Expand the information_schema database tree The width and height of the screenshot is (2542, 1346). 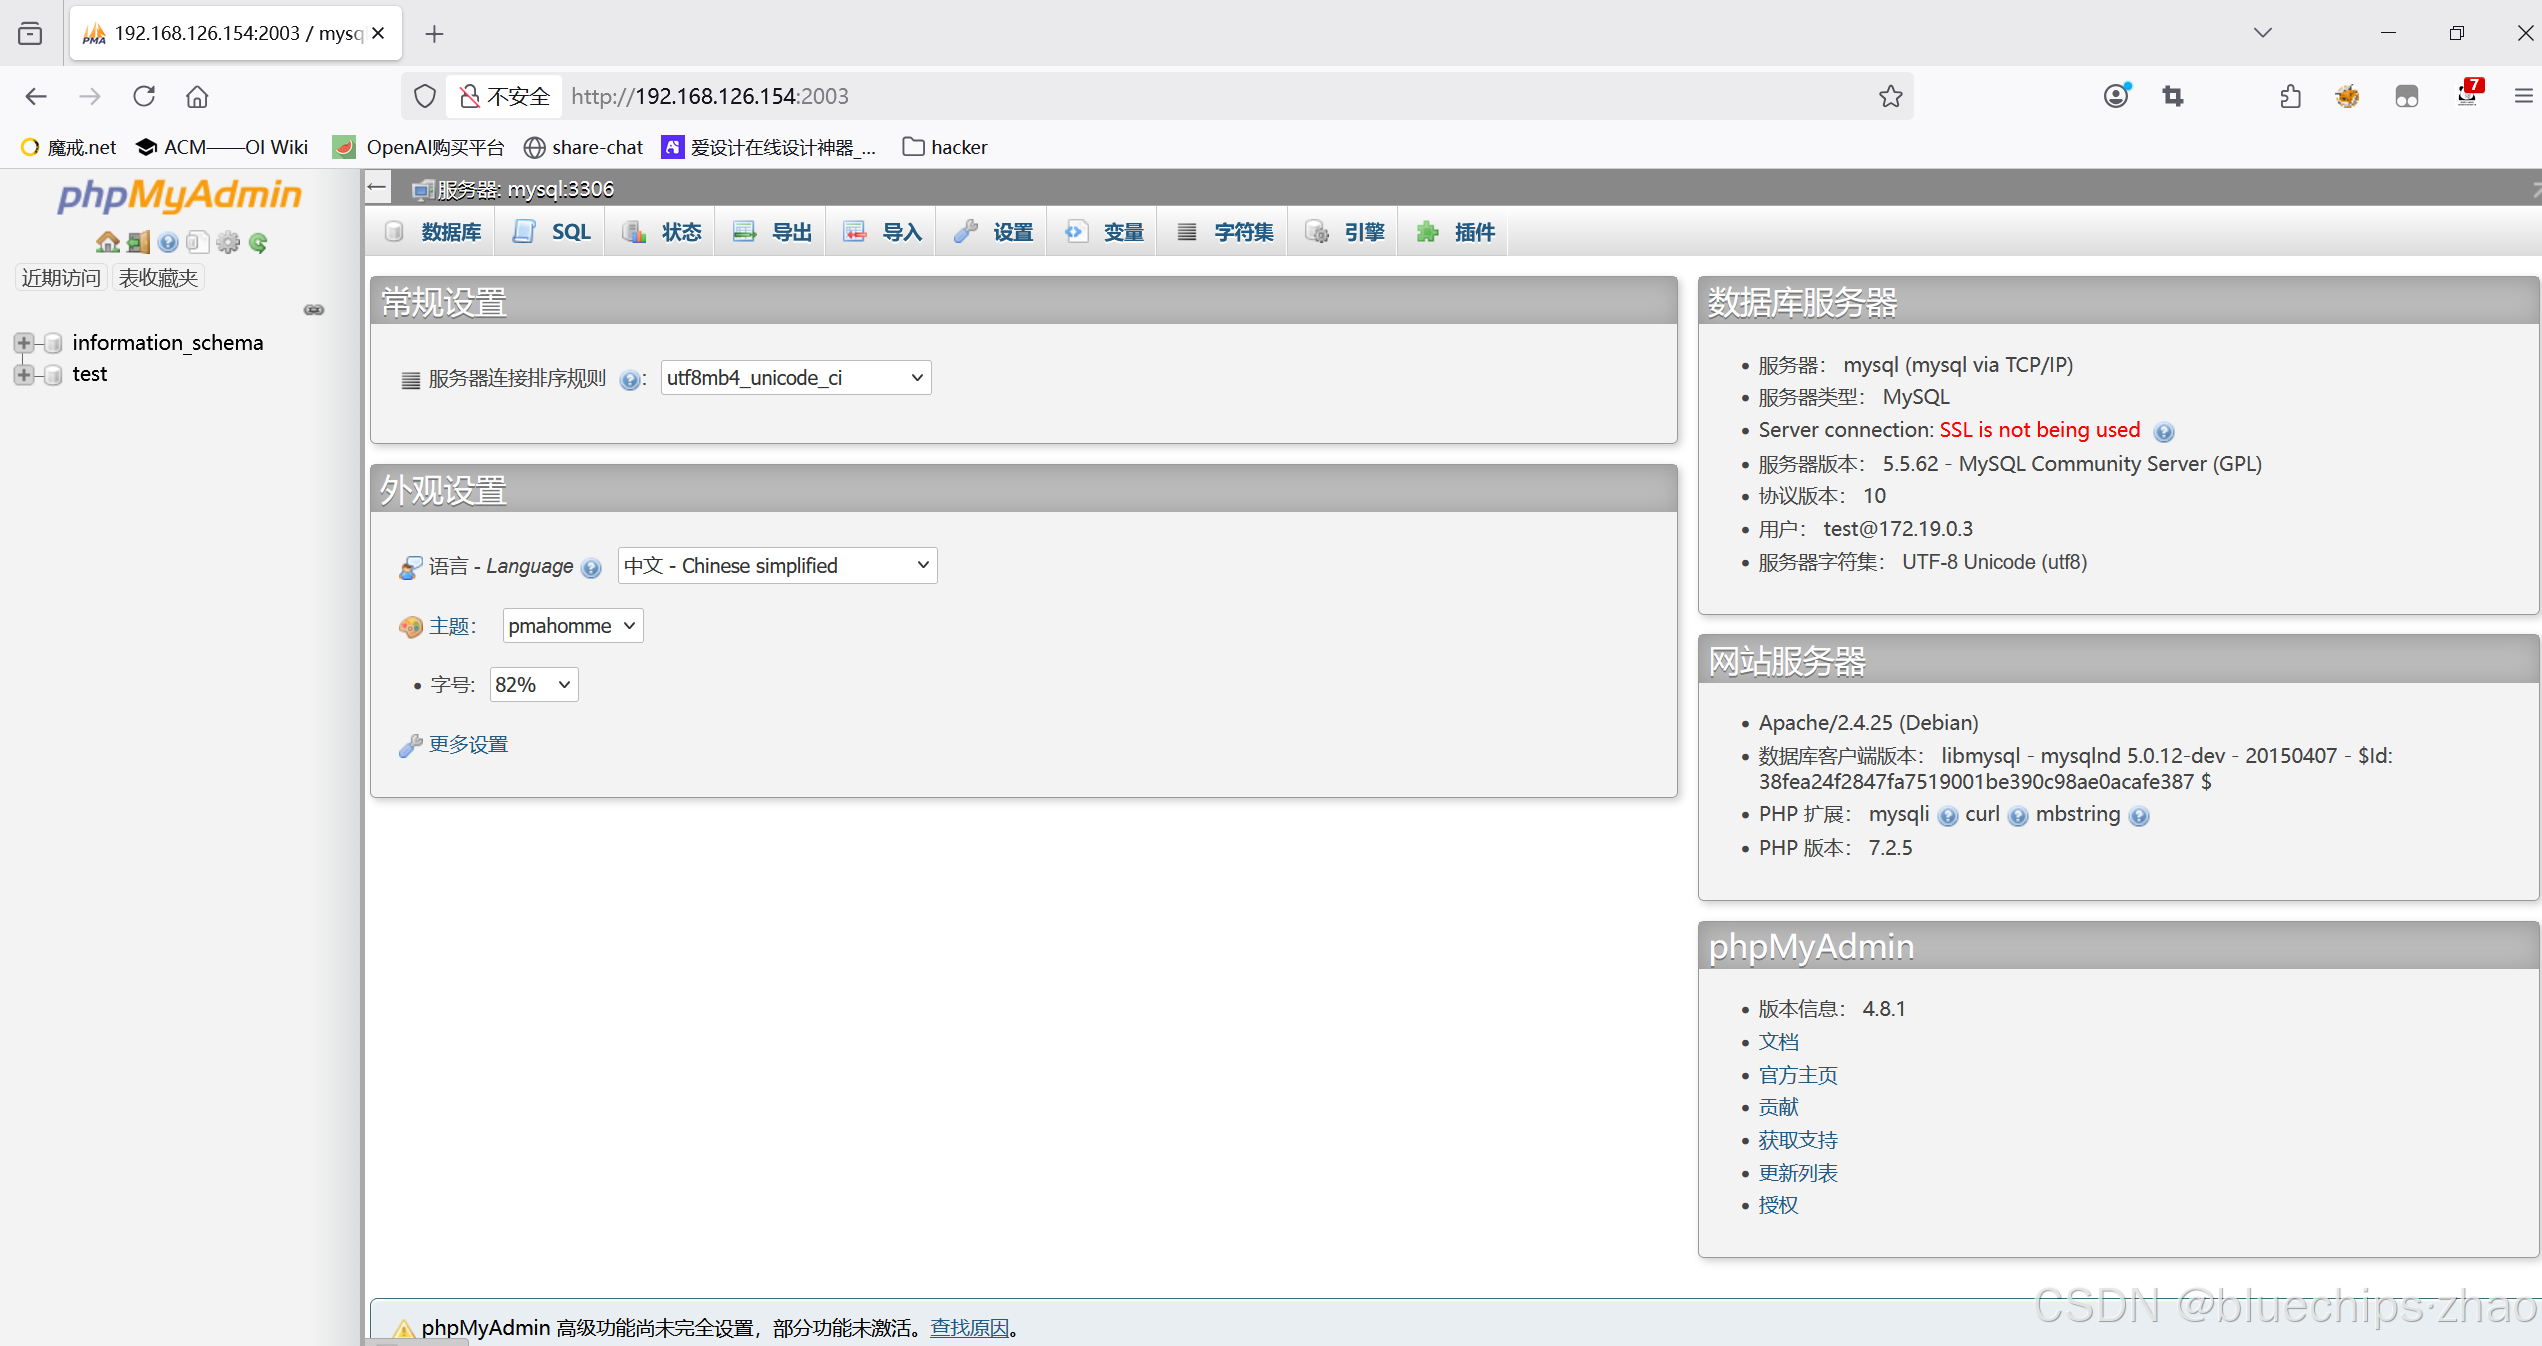click(x=24, y=343)
